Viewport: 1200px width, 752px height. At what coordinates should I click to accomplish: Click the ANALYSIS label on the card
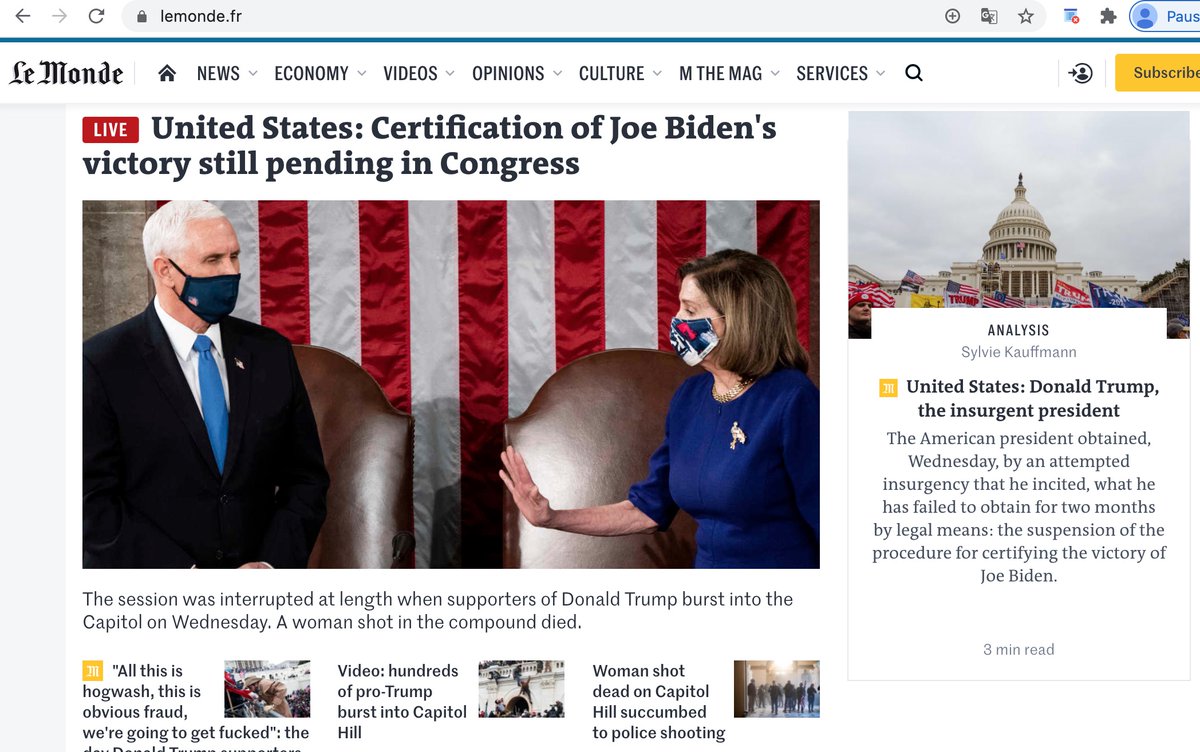coord(1019,329)
